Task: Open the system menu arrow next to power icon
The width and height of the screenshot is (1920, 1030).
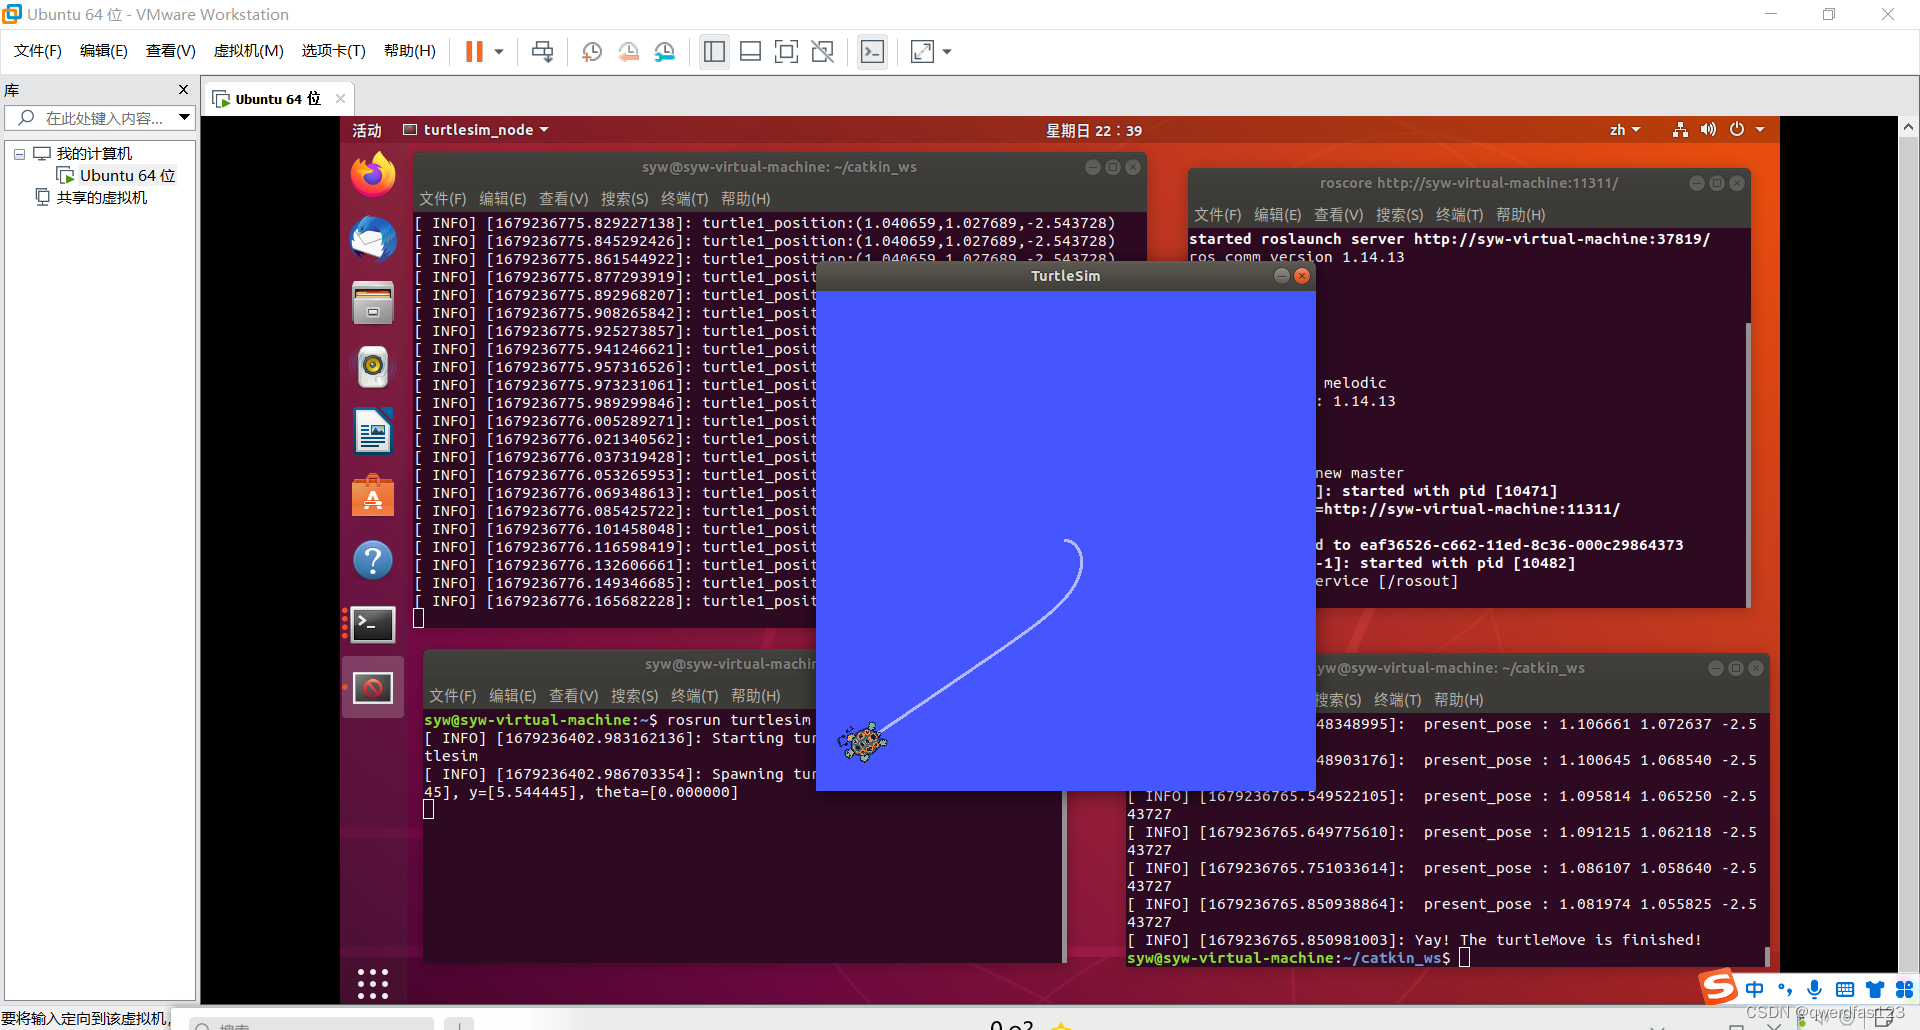Action: click(1760, 130)
